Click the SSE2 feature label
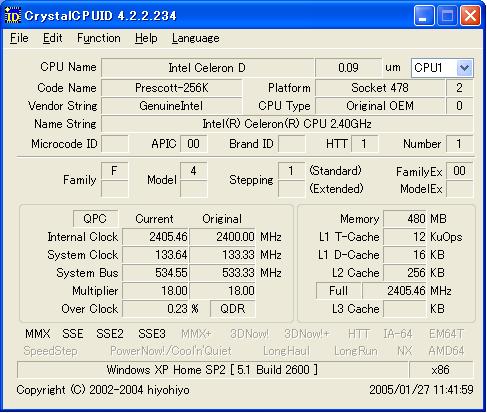The width and height of the screenshot is (487, 413). 110,334
